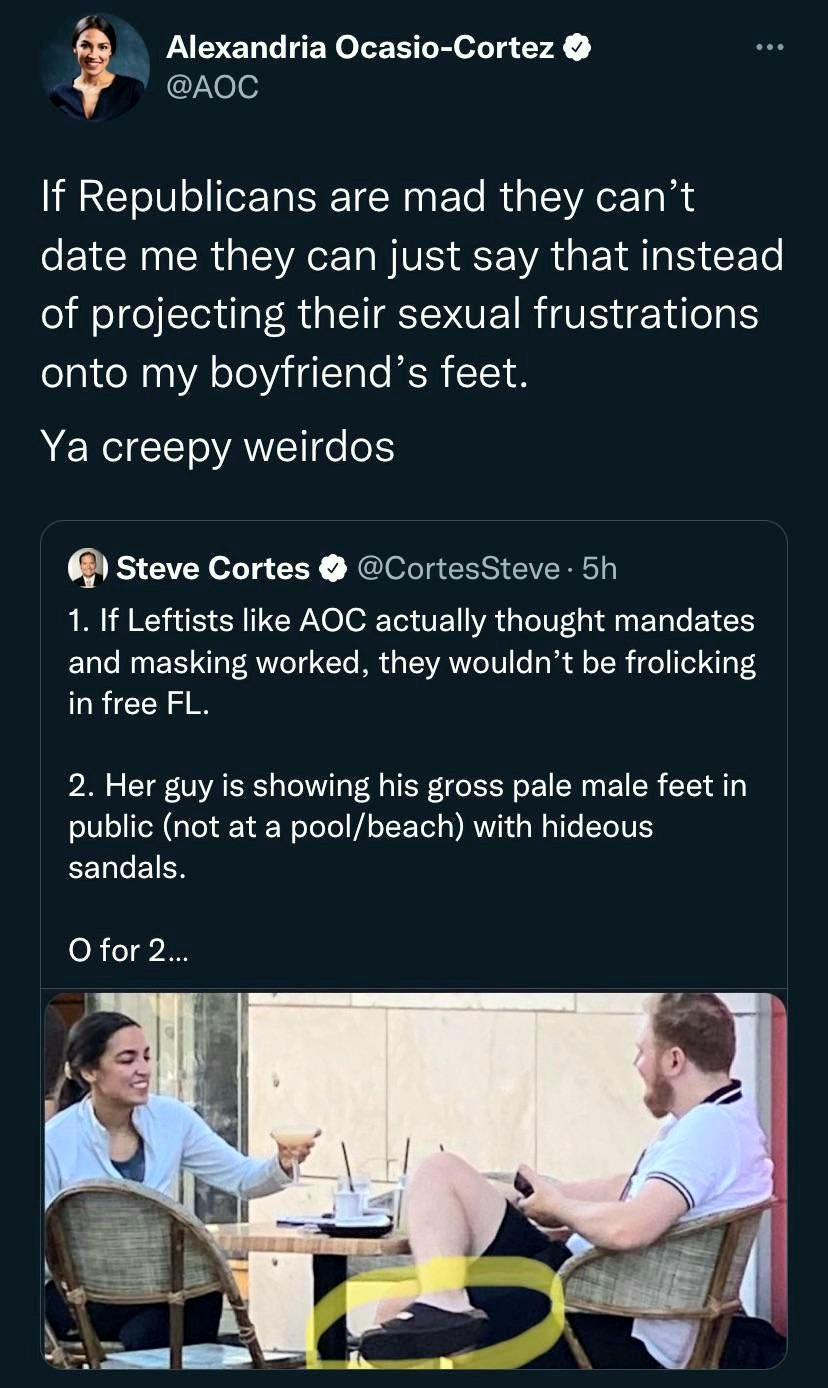The image size is (828, 1388).
Task: Open the attached restaurant photo full-size
Action: click(414, 1180)
